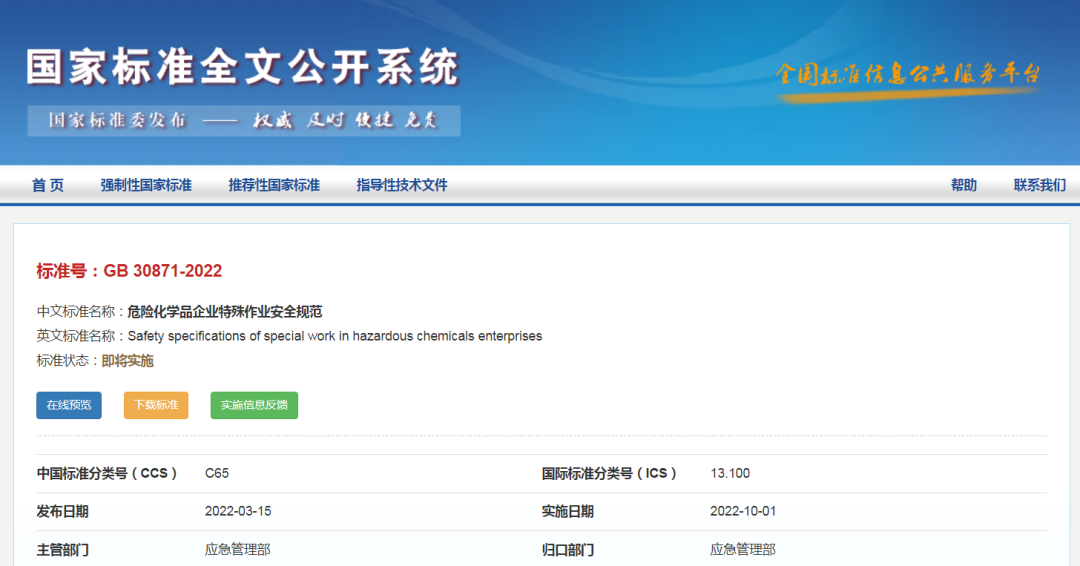Click the Chinese title 危险化学品企业特殊作业安全规范
The height and width of the screenshot is (566, 1080).
tap(225, 312)
